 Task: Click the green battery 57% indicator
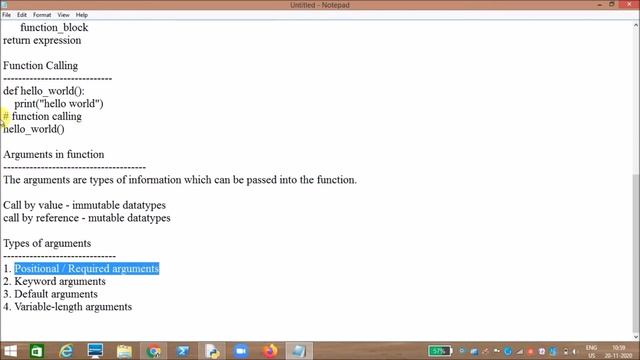pyautogui.click(x=440, y=351)
